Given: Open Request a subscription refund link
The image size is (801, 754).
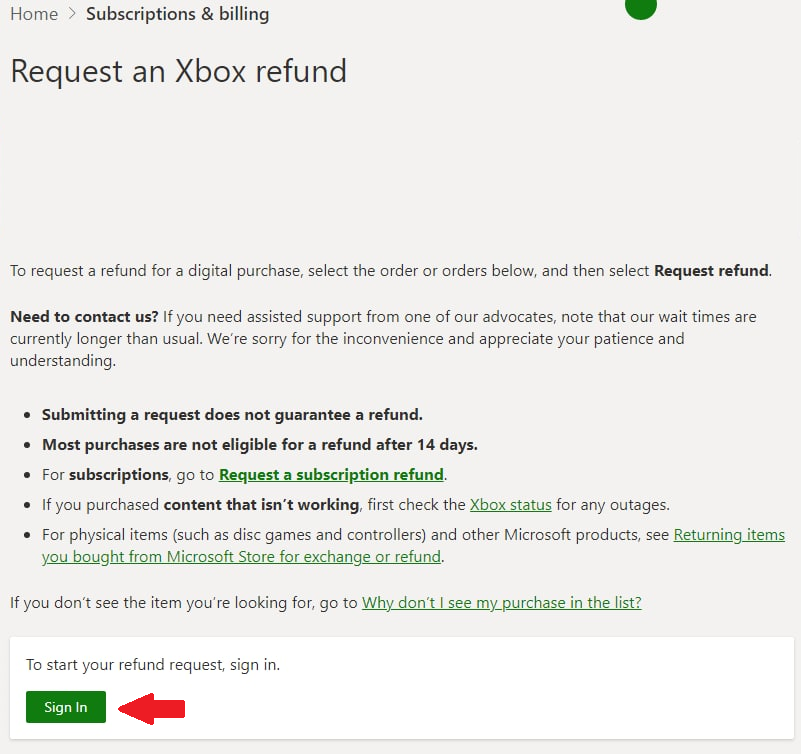Looking at the screenshot, I should (x=331, y=474).
